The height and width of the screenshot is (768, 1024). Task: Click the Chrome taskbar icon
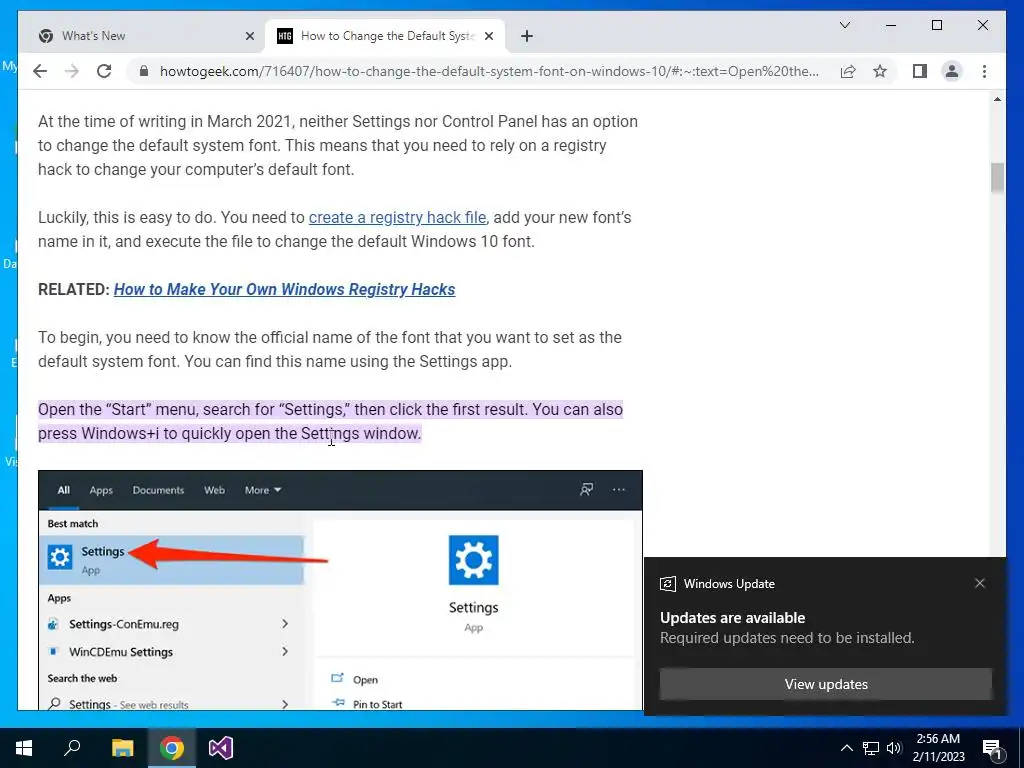click(172, 748)
